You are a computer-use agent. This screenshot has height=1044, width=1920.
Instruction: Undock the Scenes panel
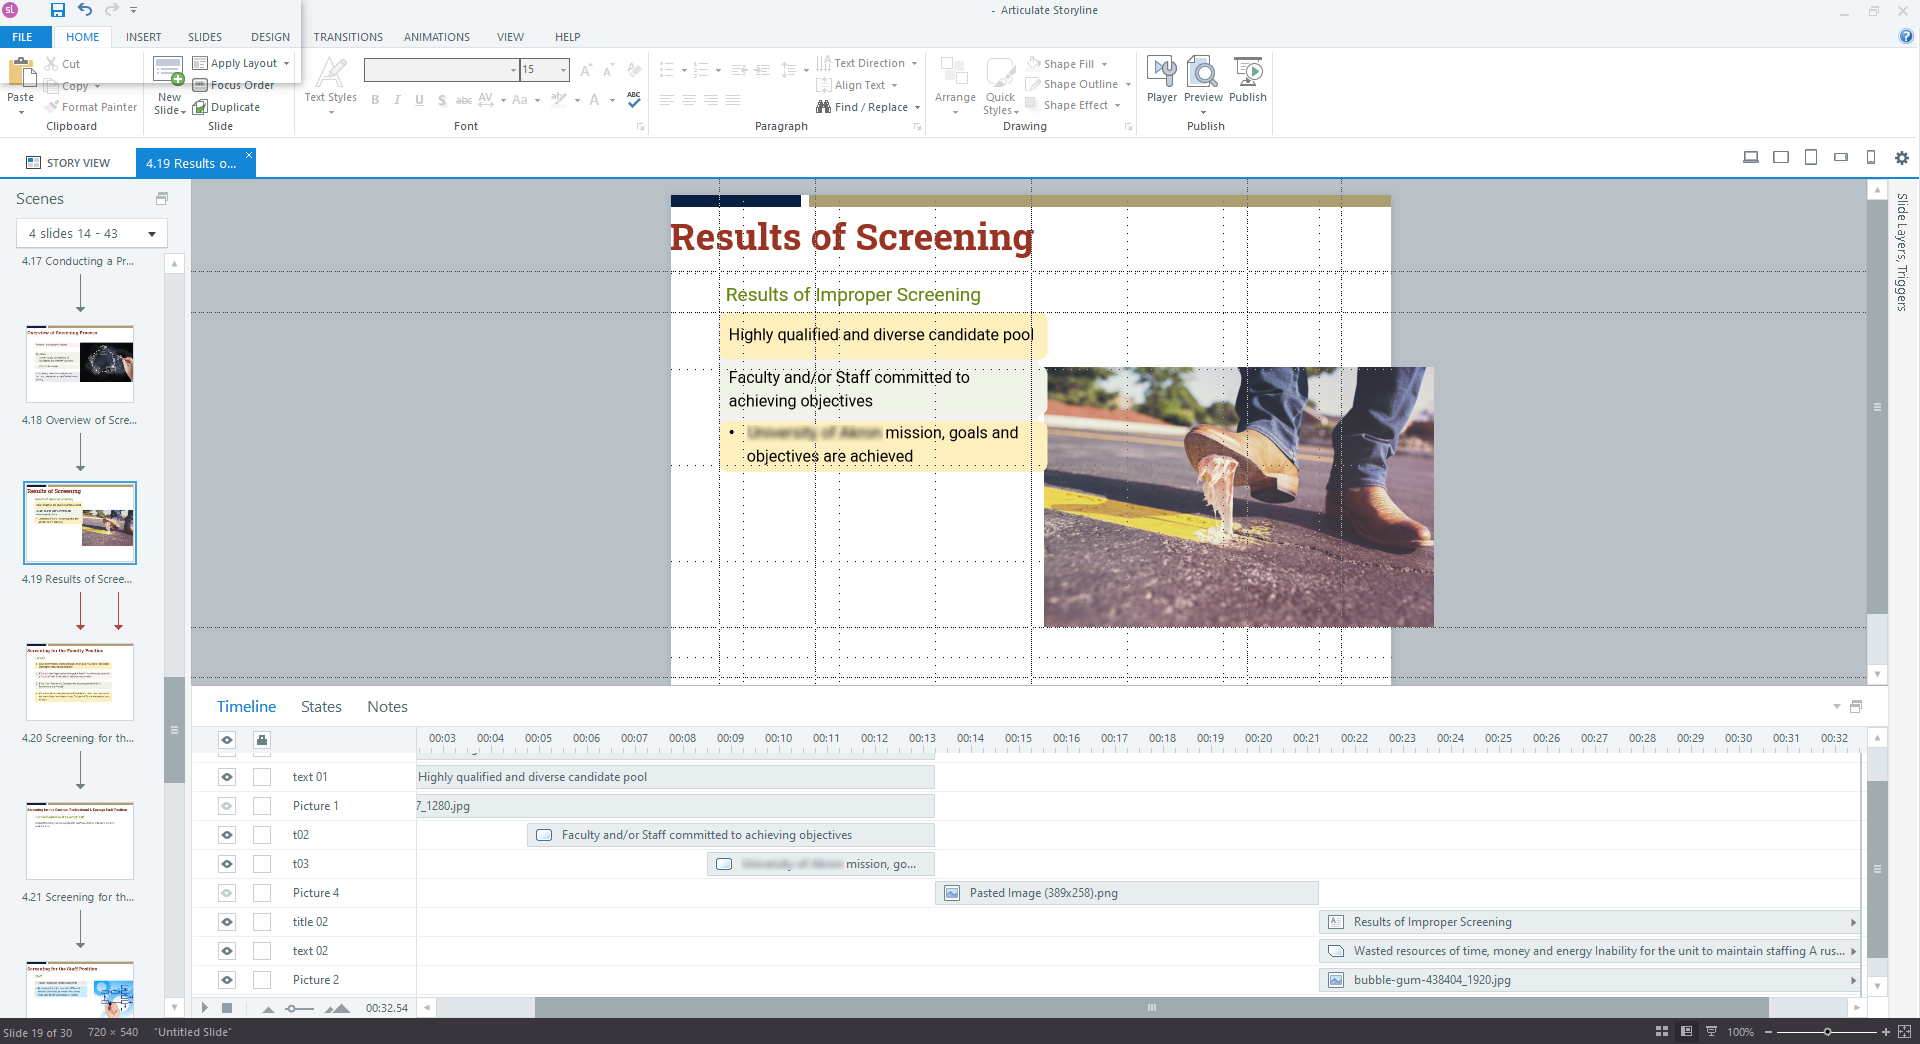pos(162,199)
